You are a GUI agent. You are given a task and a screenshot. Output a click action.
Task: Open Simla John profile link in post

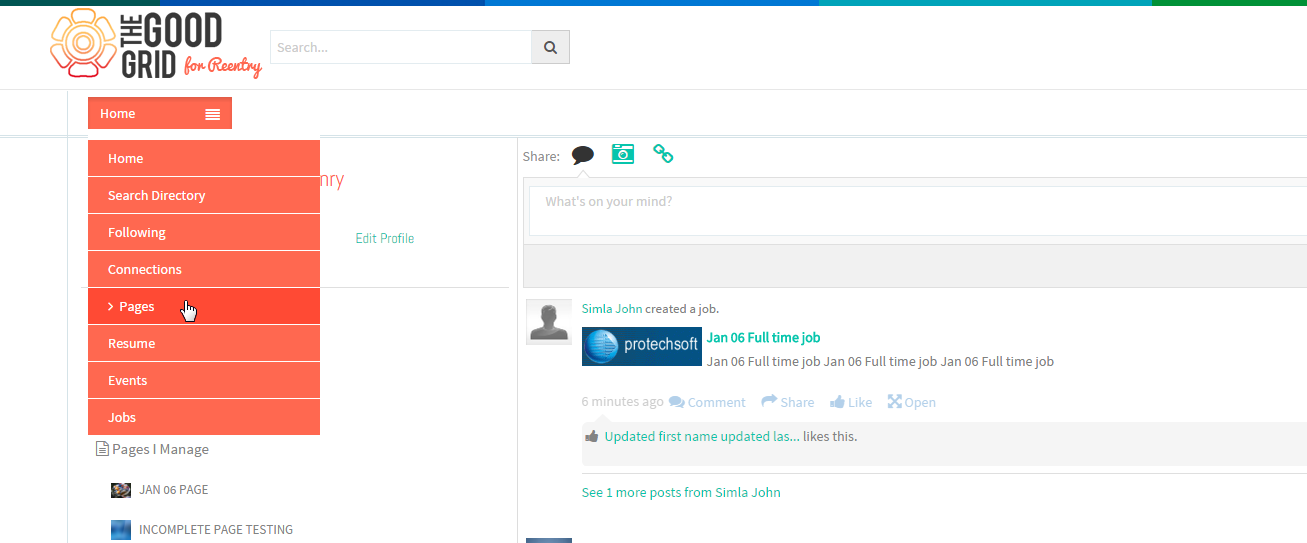pos(612,308)
